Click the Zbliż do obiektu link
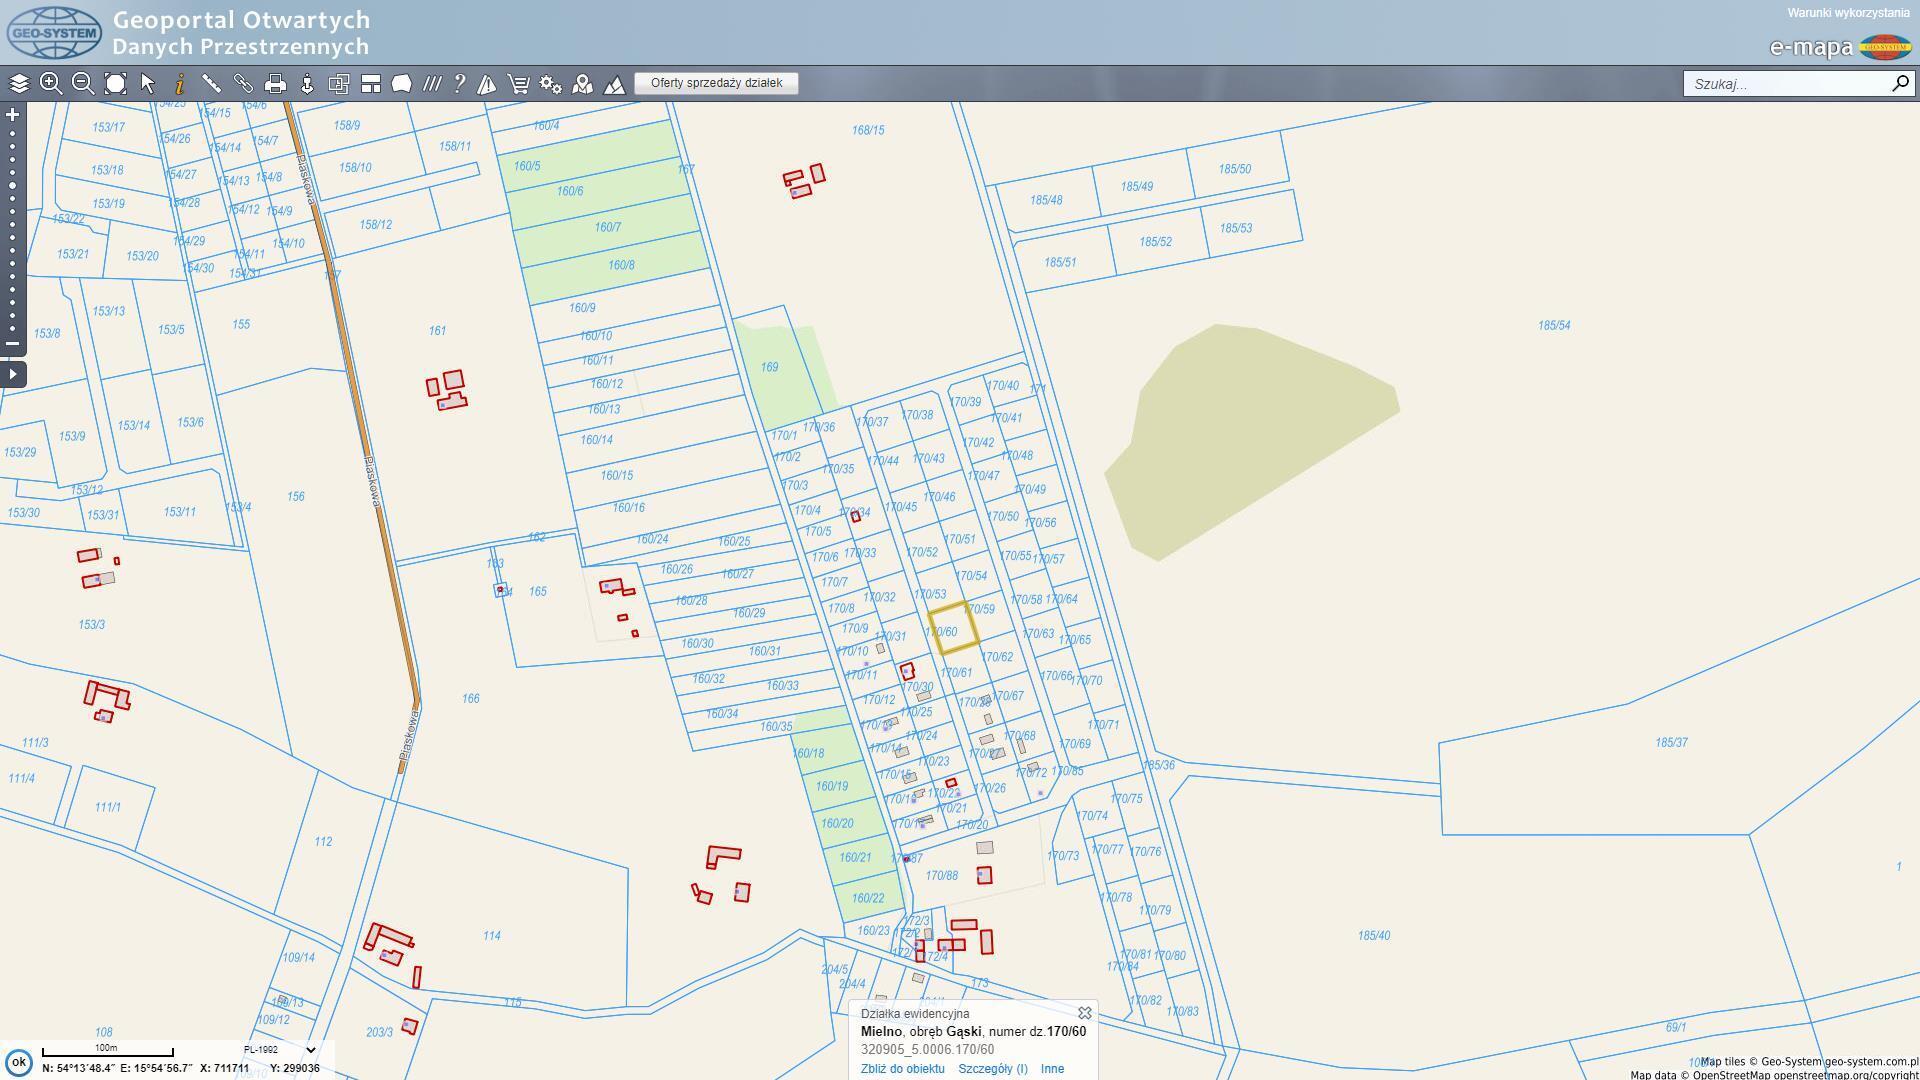The image size is (1920, 1080). pos(902,1069)
